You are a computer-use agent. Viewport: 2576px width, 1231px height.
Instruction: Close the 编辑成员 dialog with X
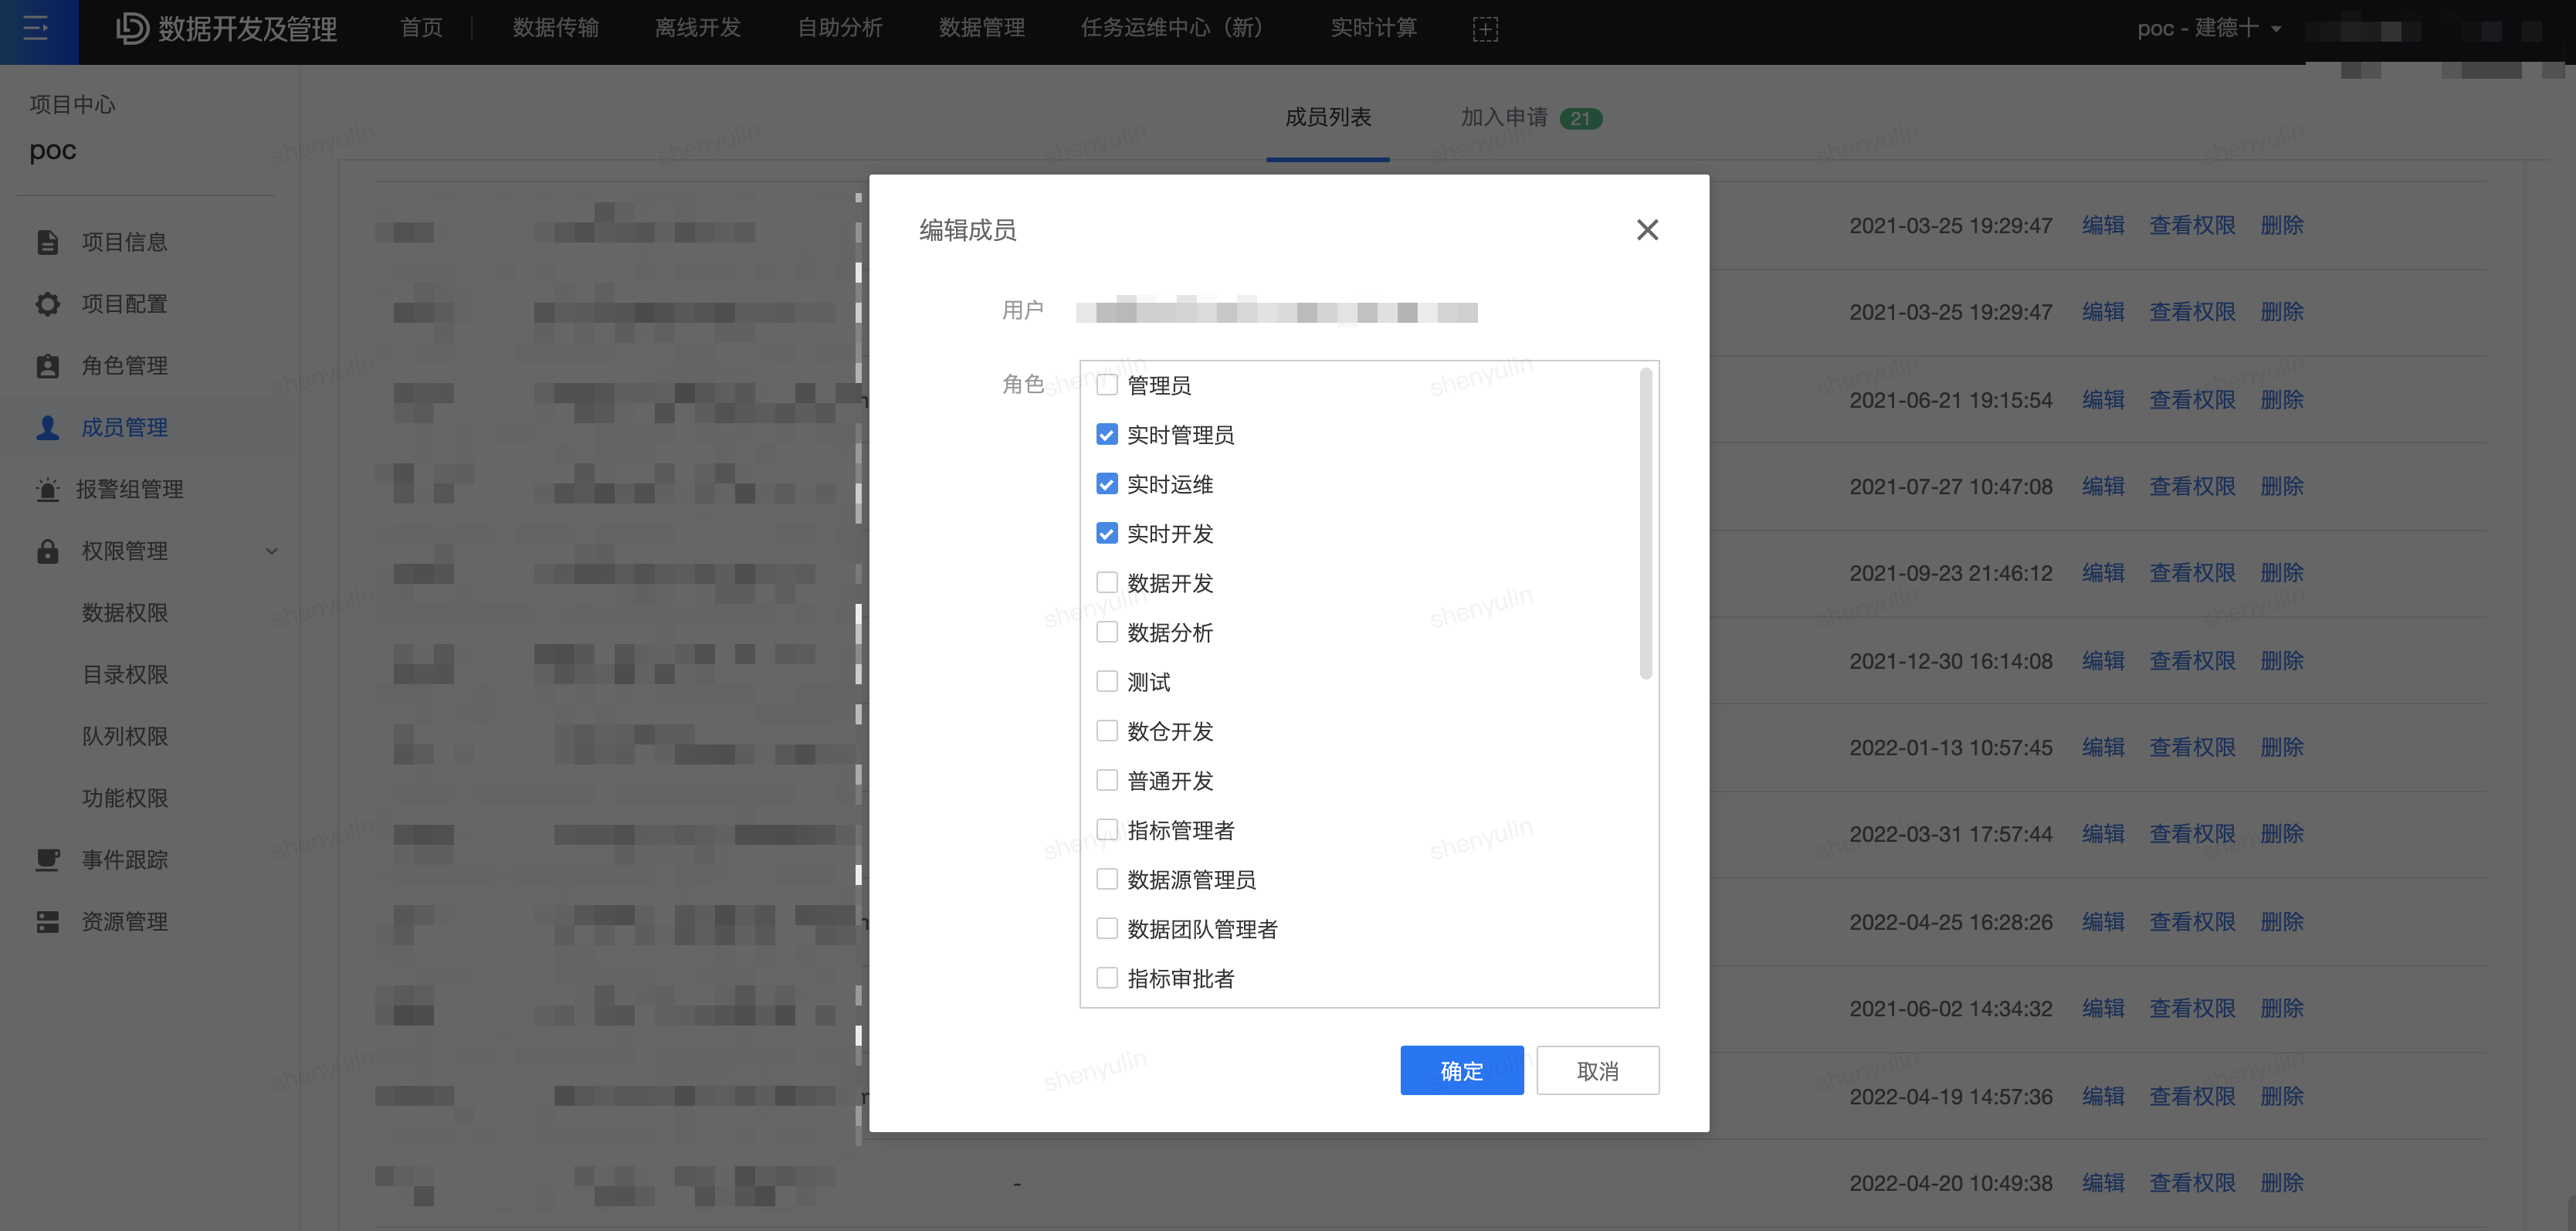click(1647, 230)
